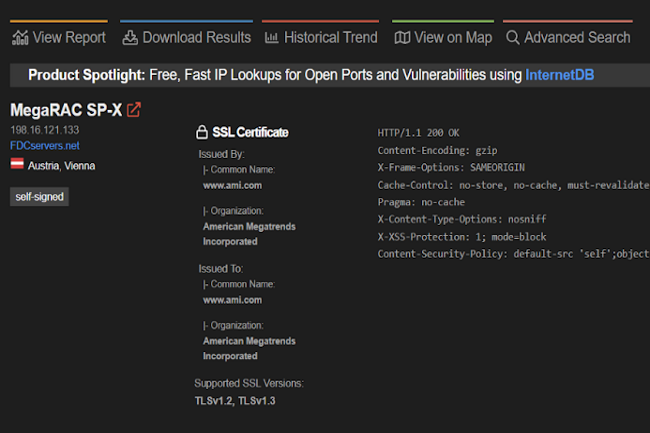This screenshot has width=650, height=433.
Task: Open the Advanced Search tab label
Action: (577, 38)
